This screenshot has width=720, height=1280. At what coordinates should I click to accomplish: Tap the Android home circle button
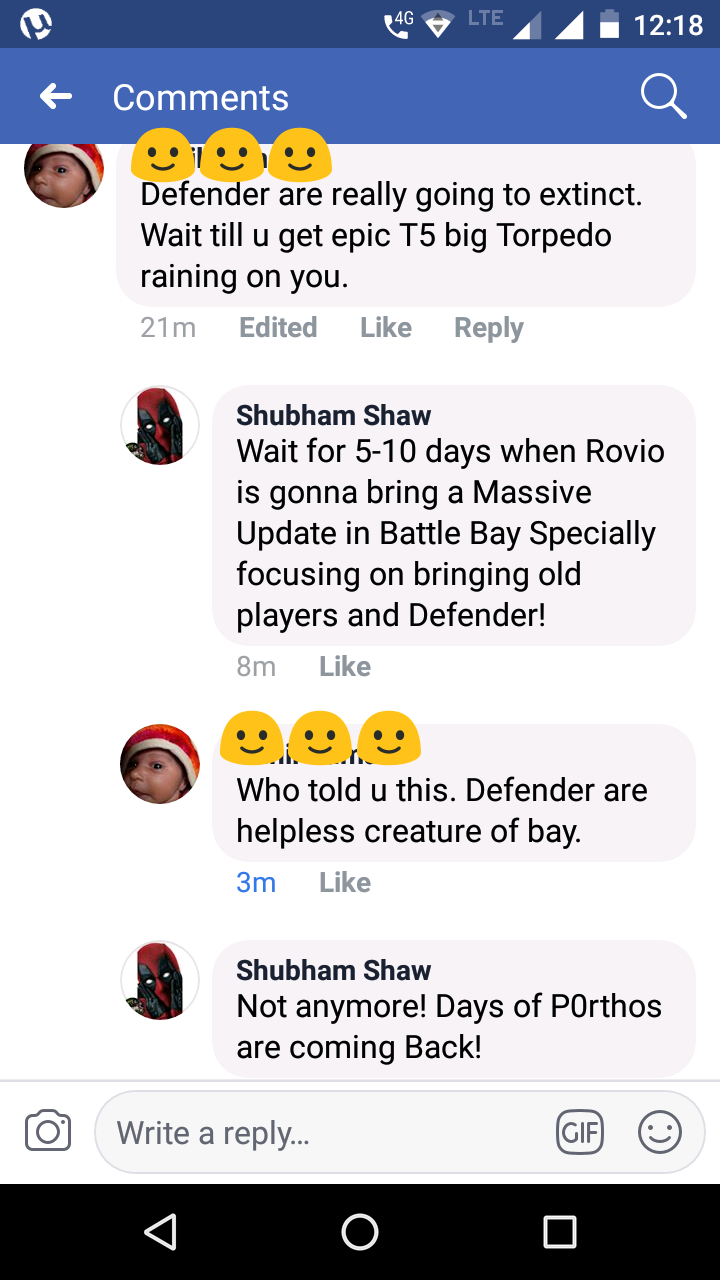(x=360, y=1231)
